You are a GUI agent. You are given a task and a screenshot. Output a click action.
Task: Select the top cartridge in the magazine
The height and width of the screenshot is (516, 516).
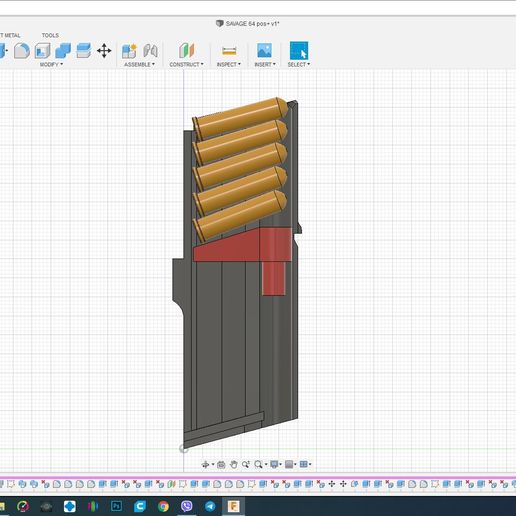pos(241,118)
